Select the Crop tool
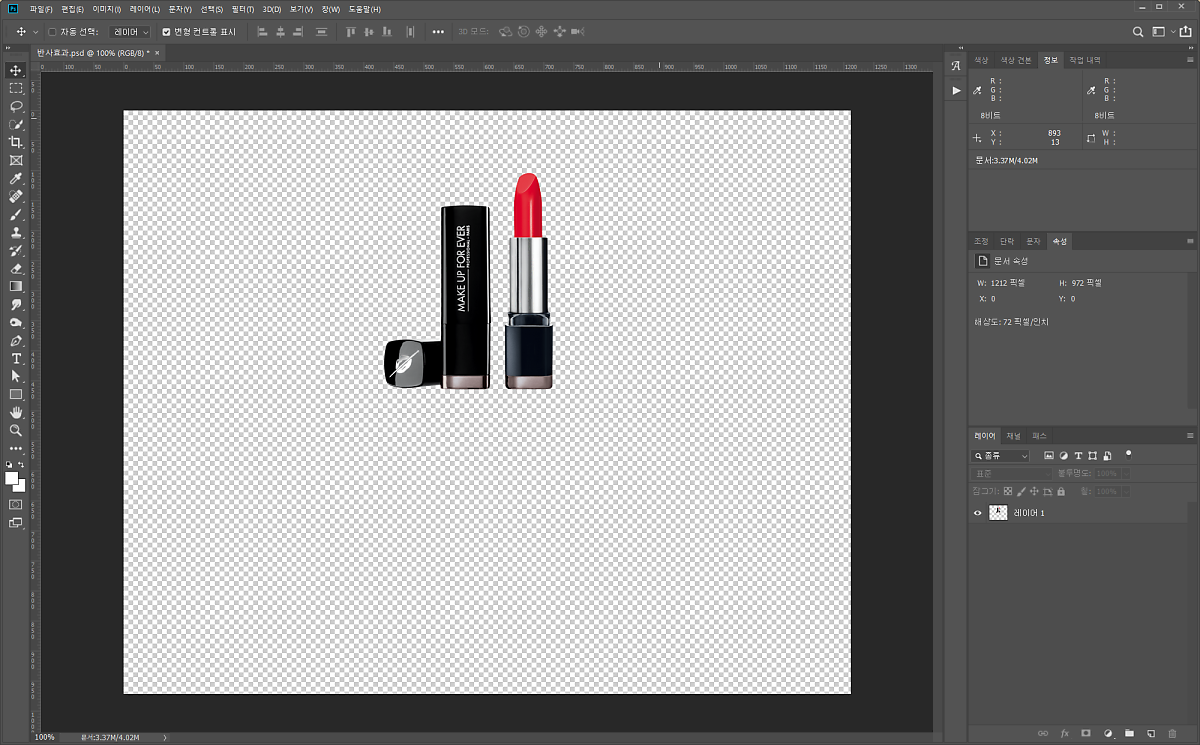The width and height of the screenshot is (1200, 745). point(16,142)
